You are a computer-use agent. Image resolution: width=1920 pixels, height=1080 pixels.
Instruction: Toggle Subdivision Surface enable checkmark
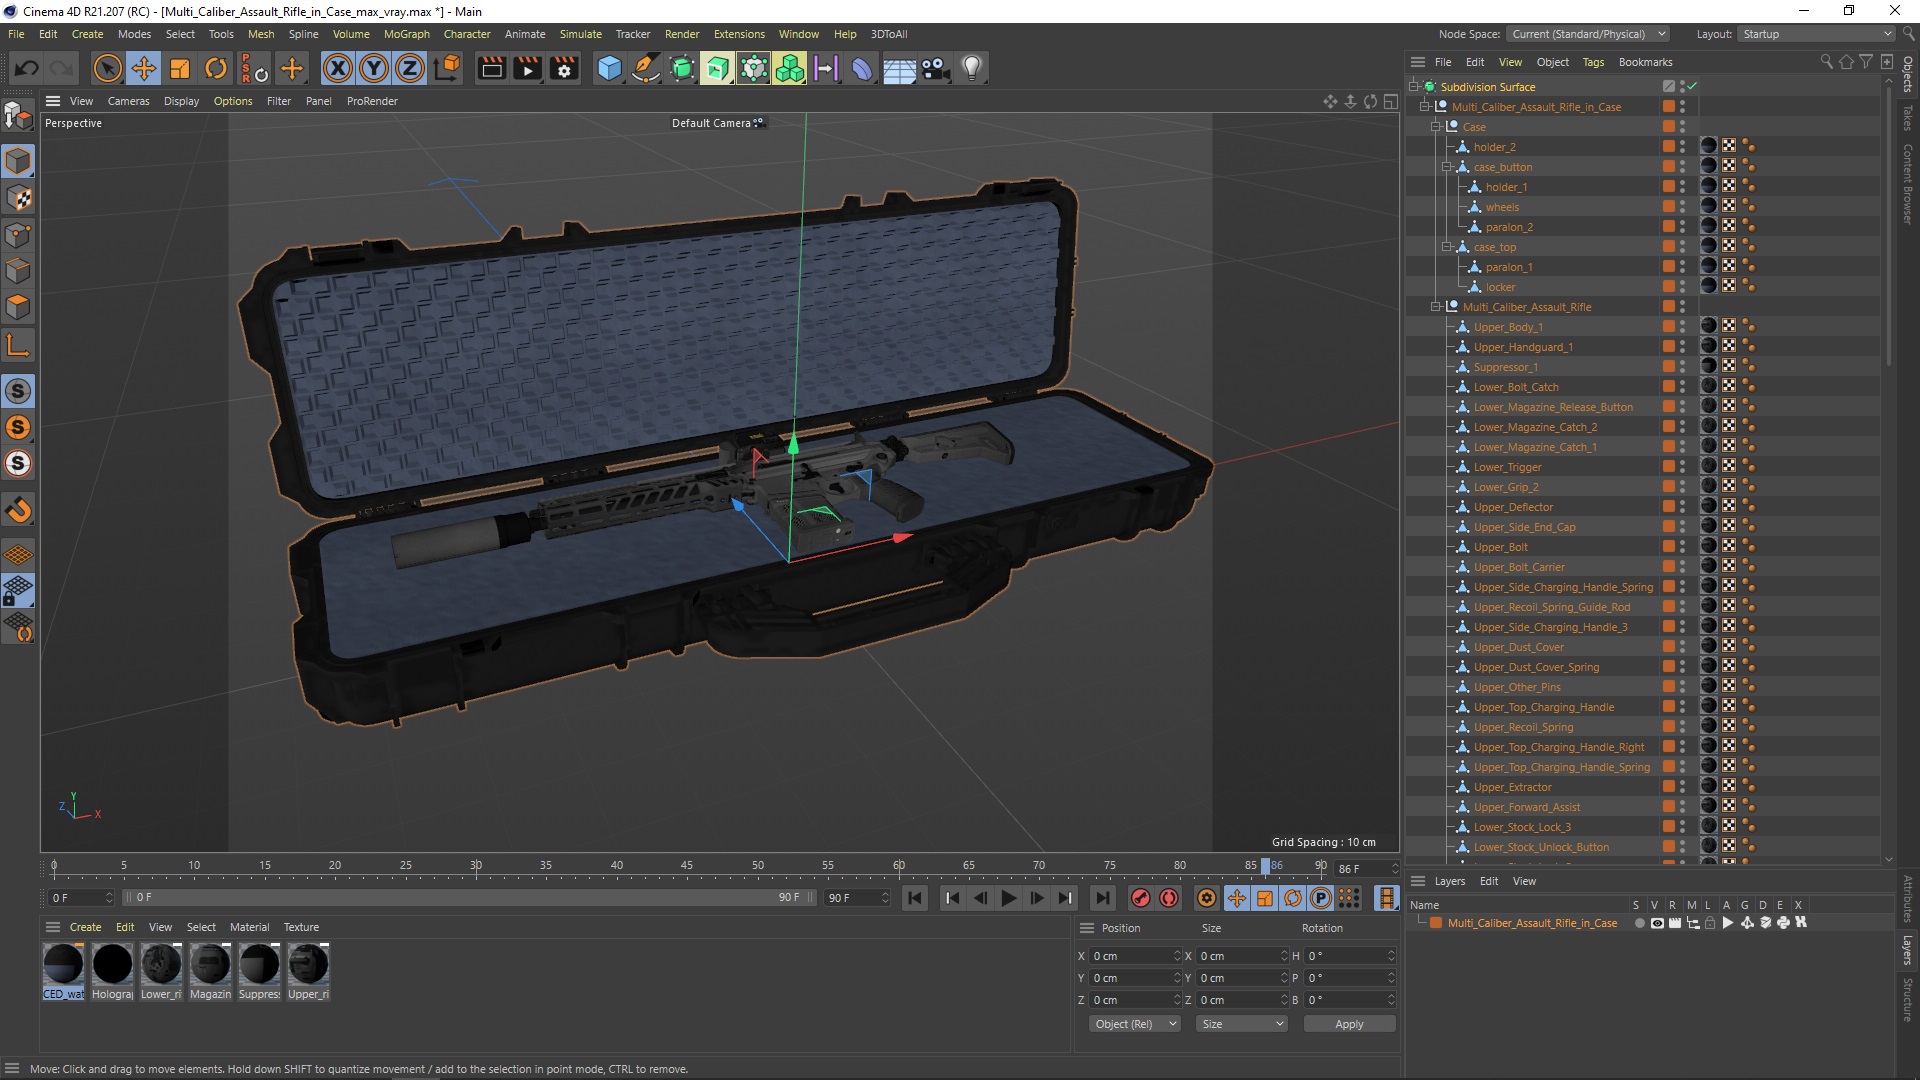pyautogui.click(x=1692, y=87)
